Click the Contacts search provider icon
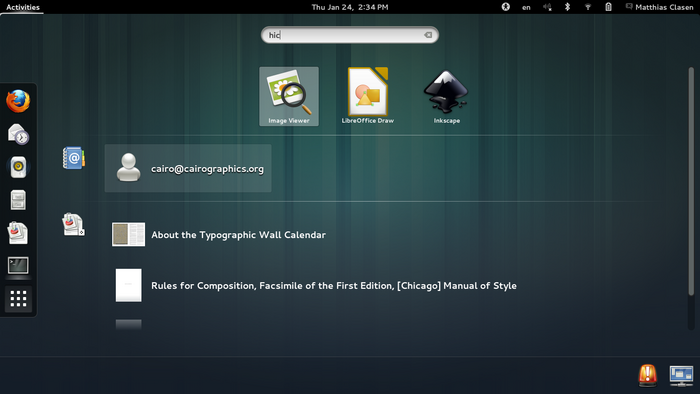700x394 pixels. 74,158
